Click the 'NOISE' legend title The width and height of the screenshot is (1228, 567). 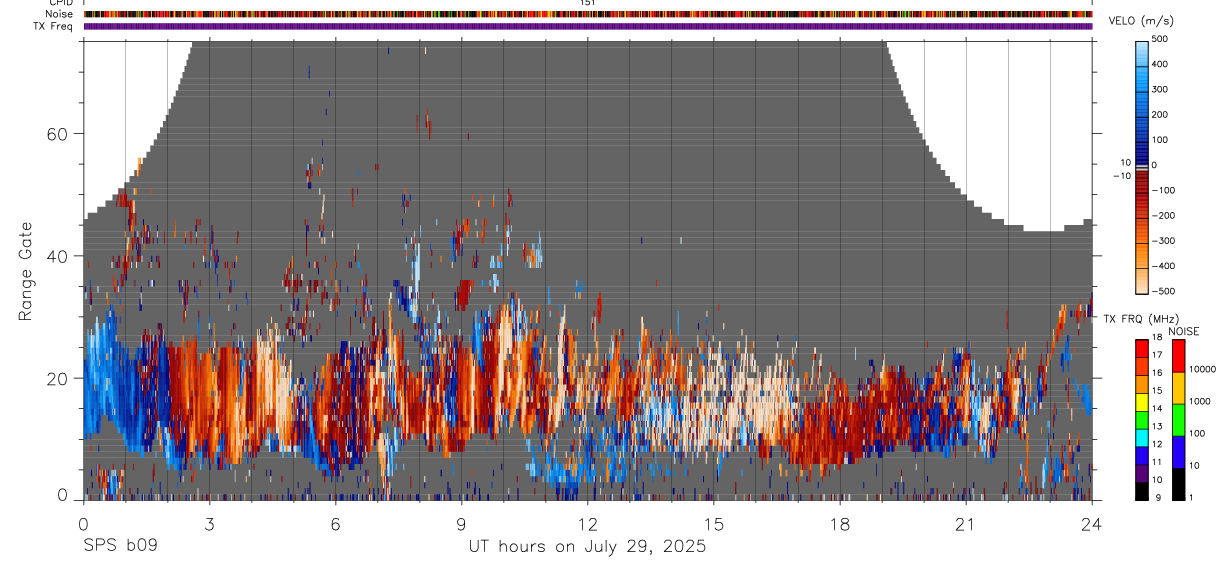pos(1184,332)
